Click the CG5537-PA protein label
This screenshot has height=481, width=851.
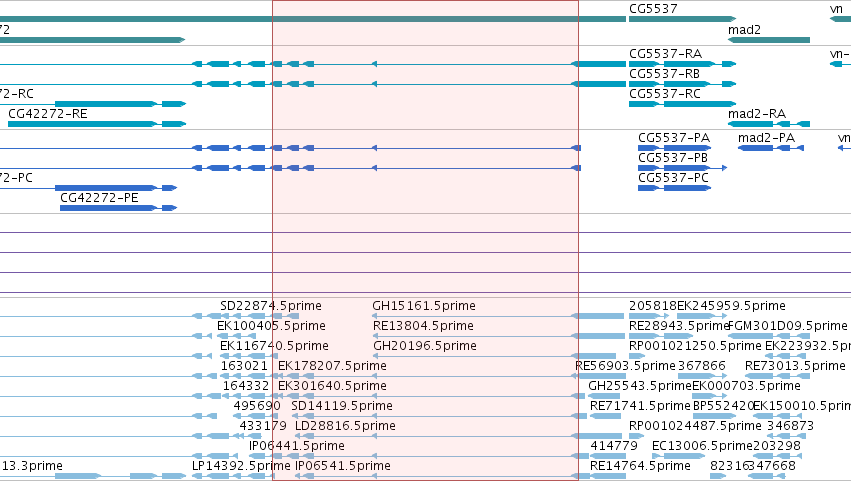[674, 138]
